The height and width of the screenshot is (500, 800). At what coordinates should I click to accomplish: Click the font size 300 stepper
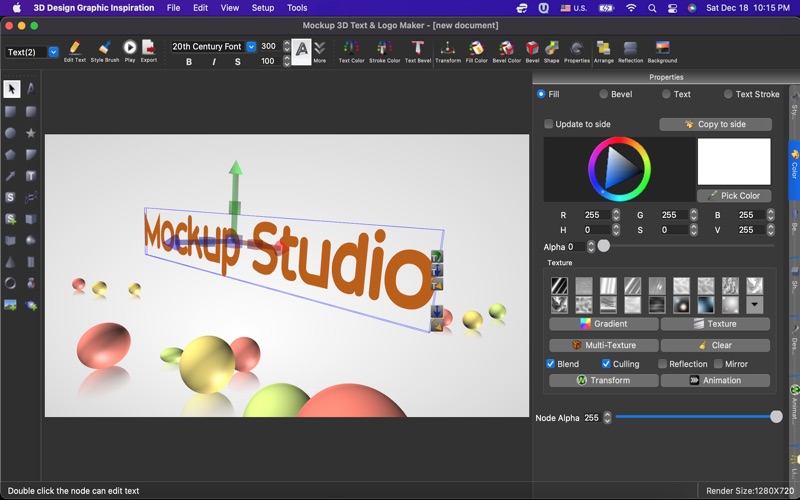point(287,46)
